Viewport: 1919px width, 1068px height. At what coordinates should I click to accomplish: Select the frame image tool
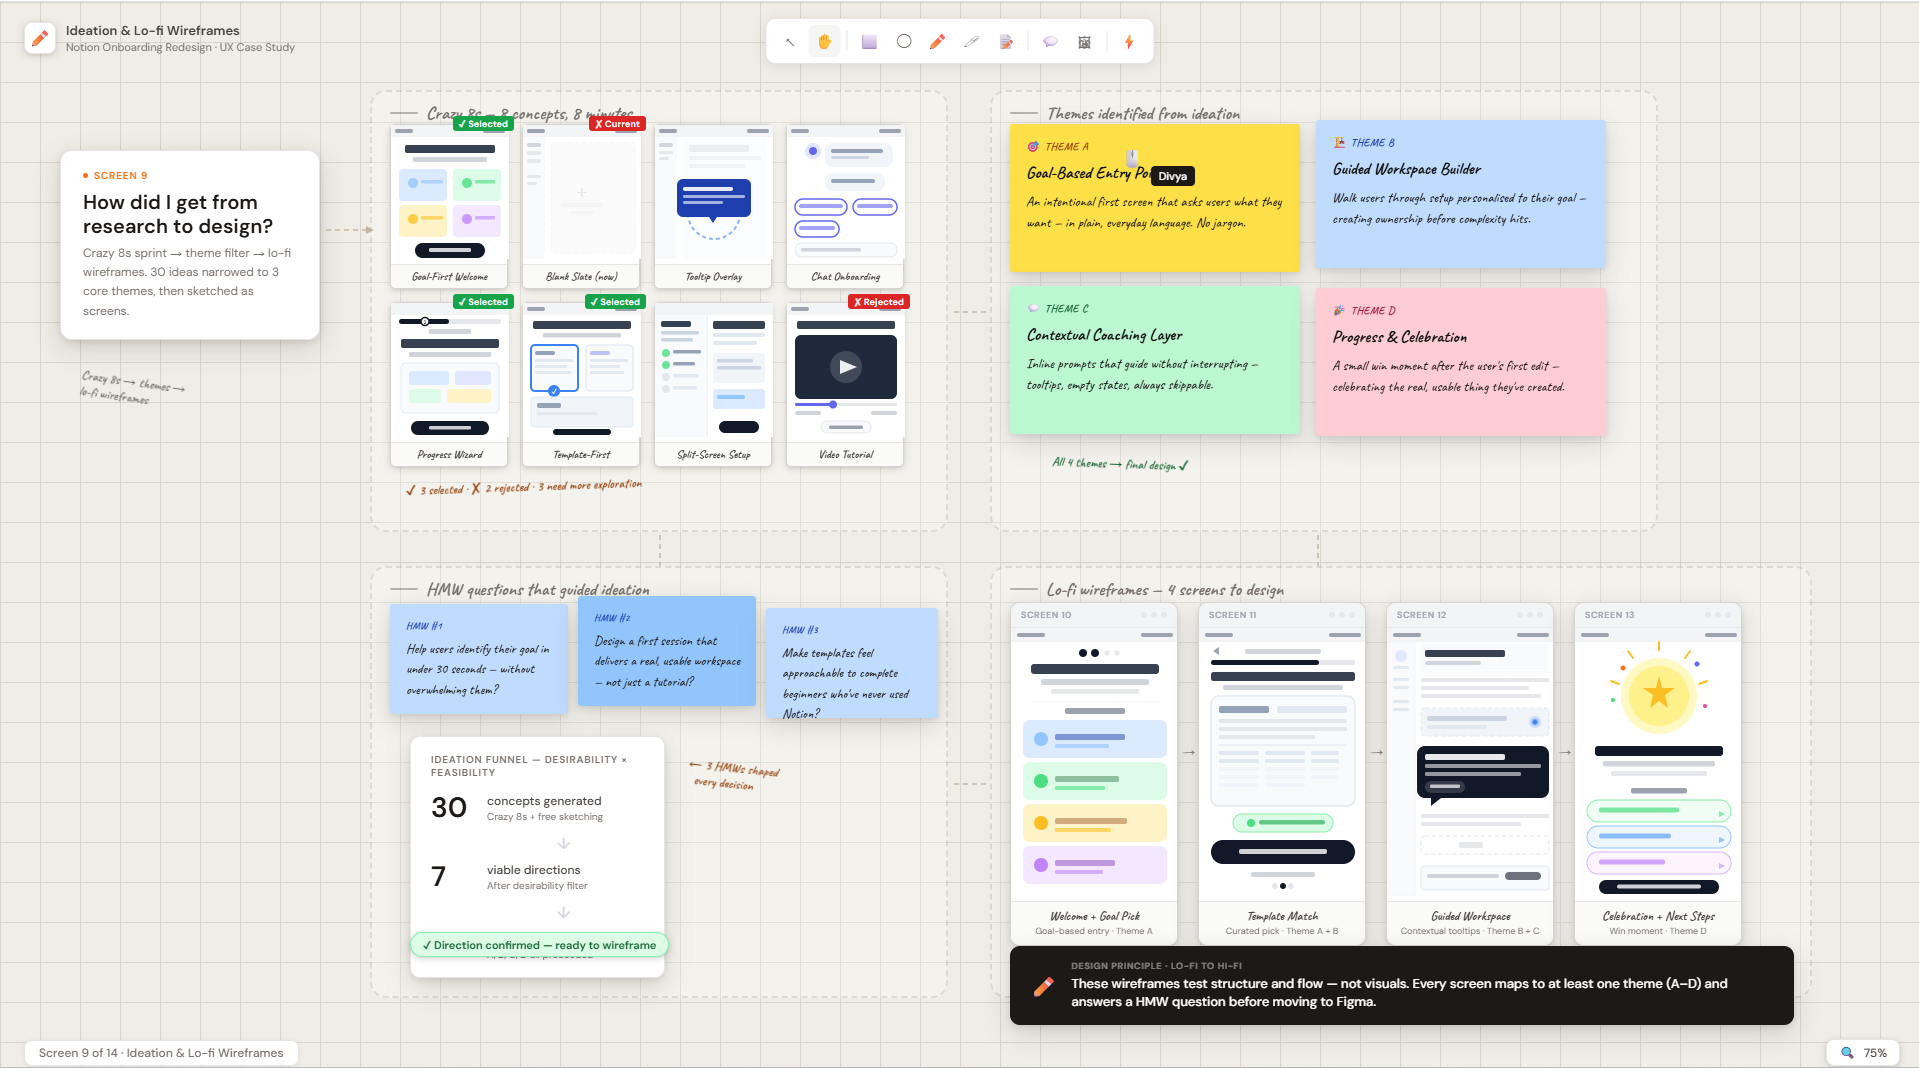click(1084, 42)
